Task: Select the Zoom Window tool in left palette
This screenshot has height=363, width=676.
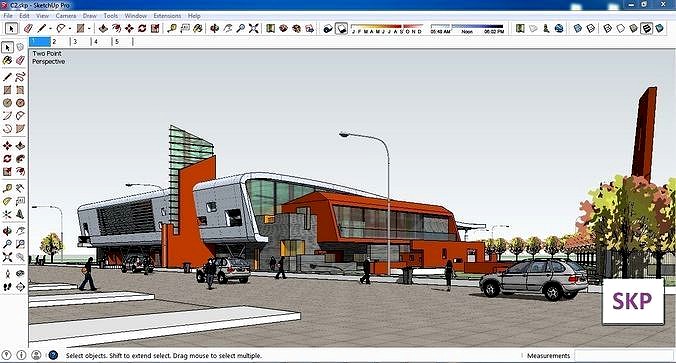Action: pyautogui.click(x=20, y=244)
